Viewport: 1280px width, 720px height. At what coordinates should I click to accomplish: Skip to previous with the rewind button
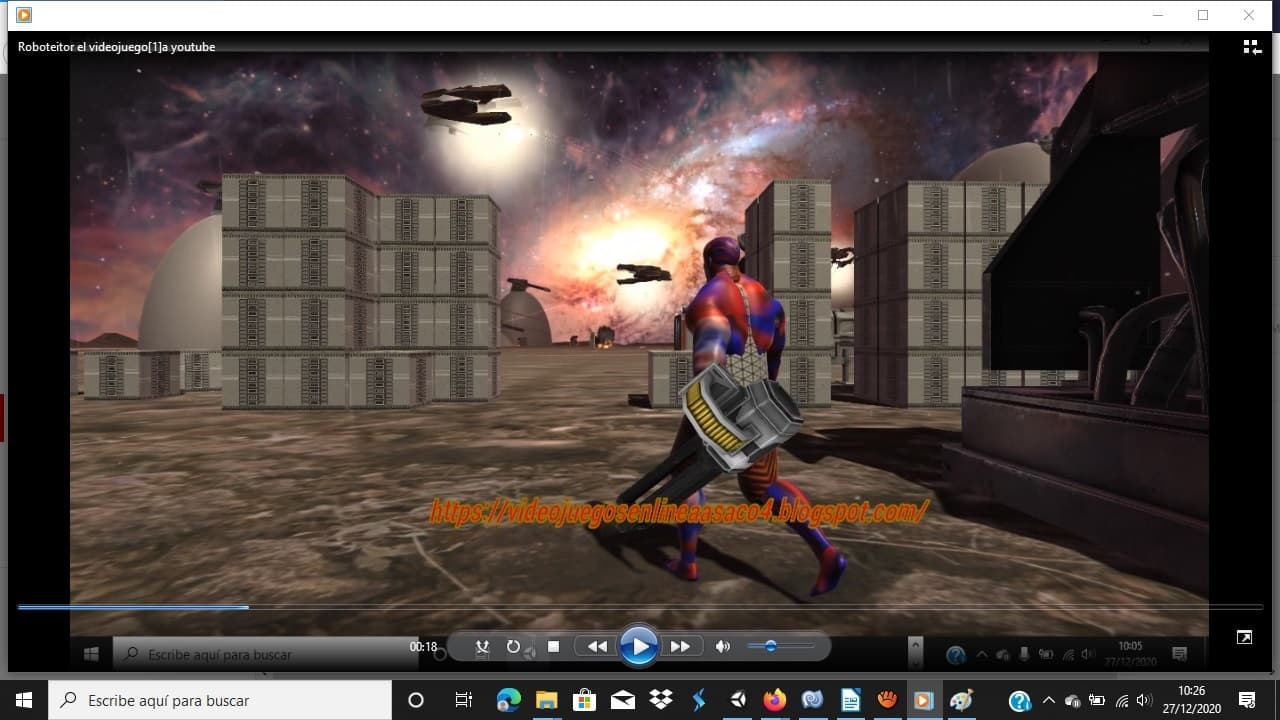(597, 647)
